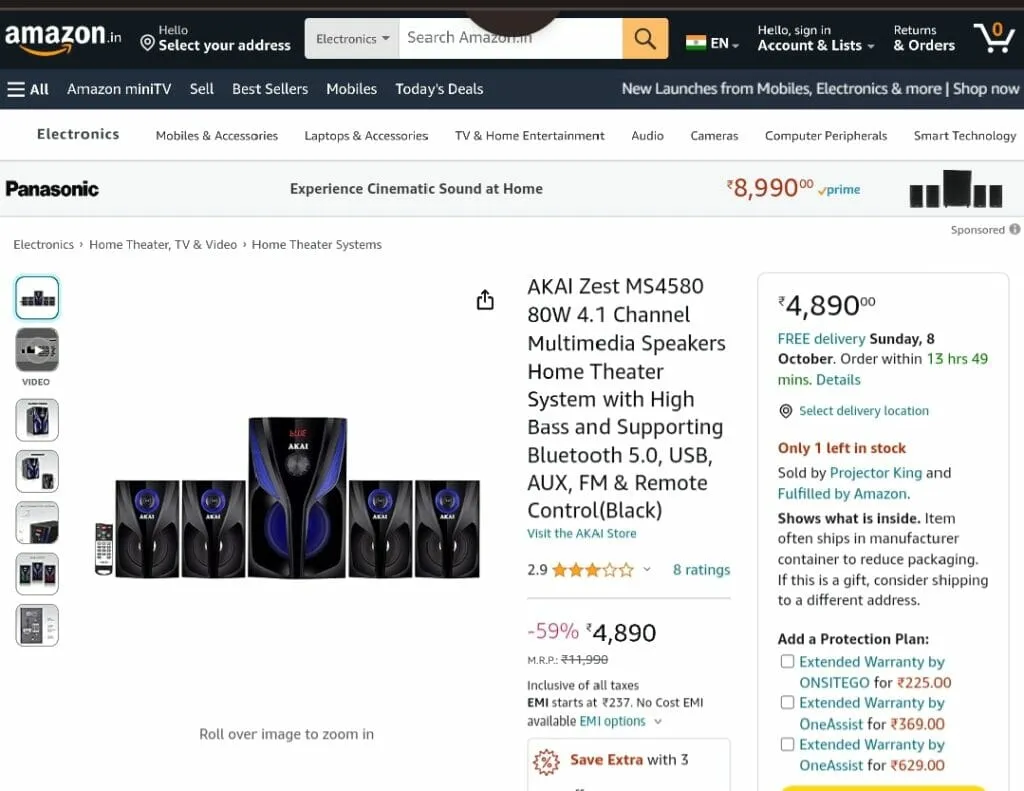
Task: Select the Cameras category tab
Action: point(714,136)
